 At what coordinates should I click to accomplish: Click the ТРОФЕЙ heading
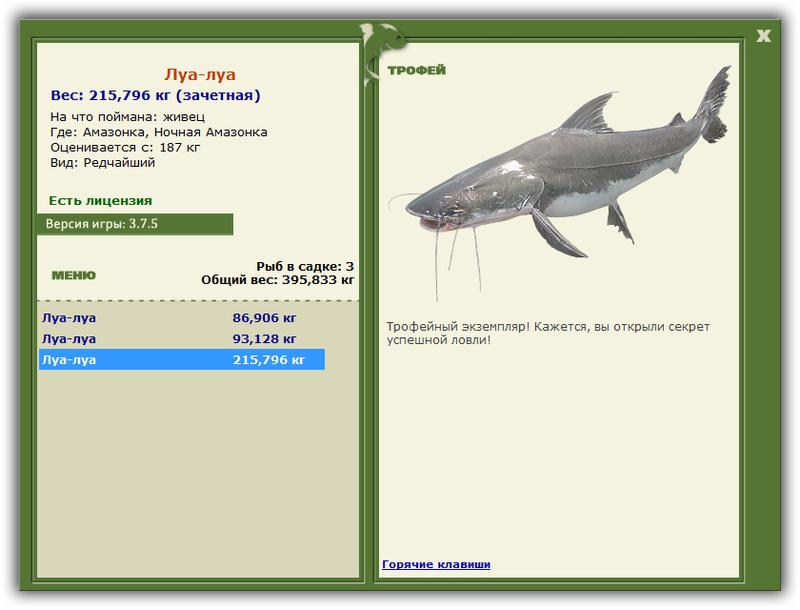pos(416,70)
